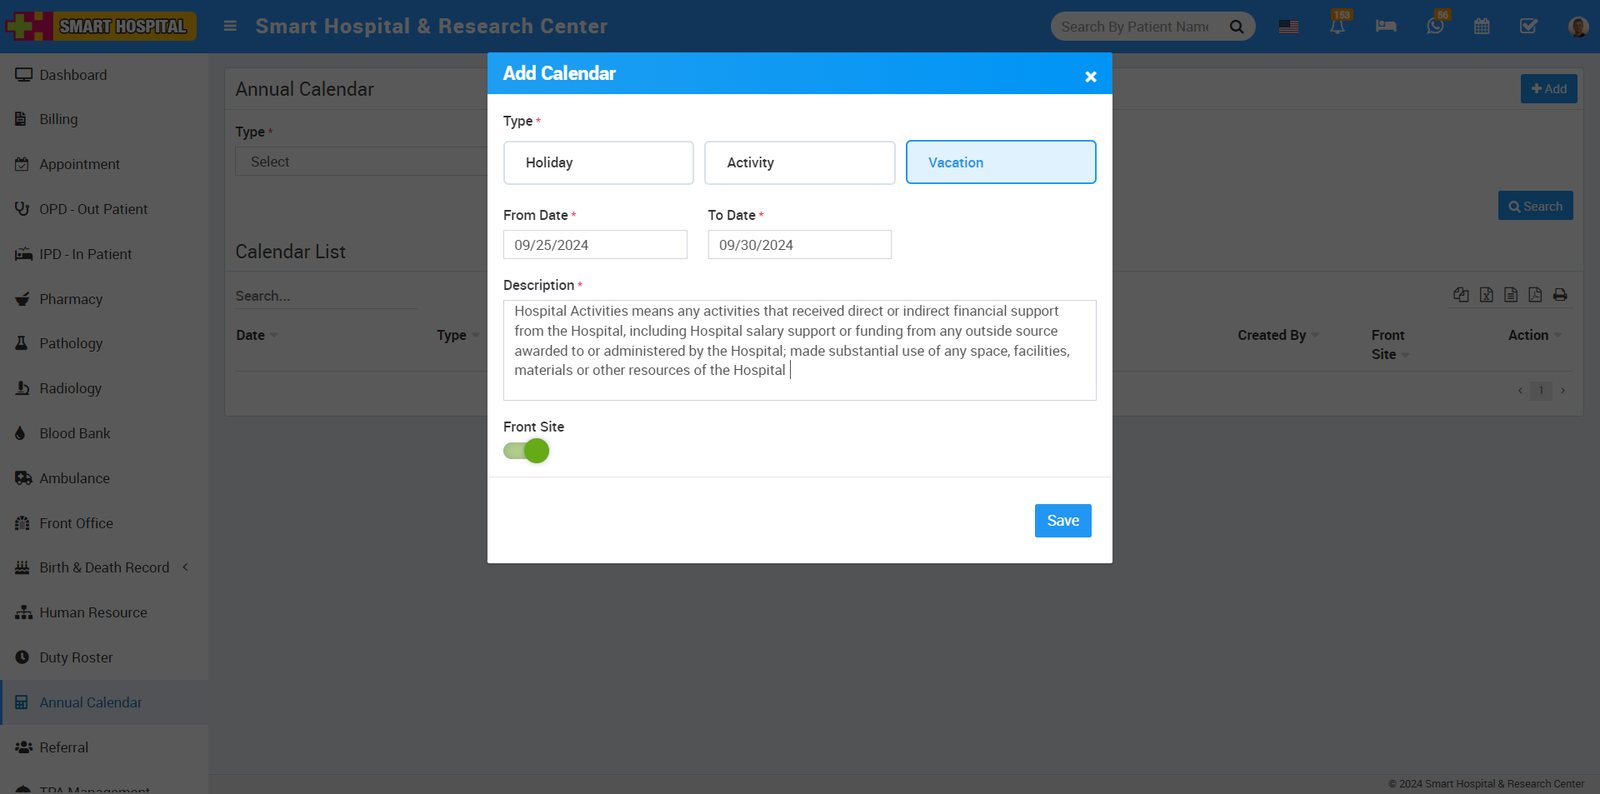The image size is (1600, 794).
Task: Select the Holiday type option
Action: pyautogui.click(x=598, y=163)
